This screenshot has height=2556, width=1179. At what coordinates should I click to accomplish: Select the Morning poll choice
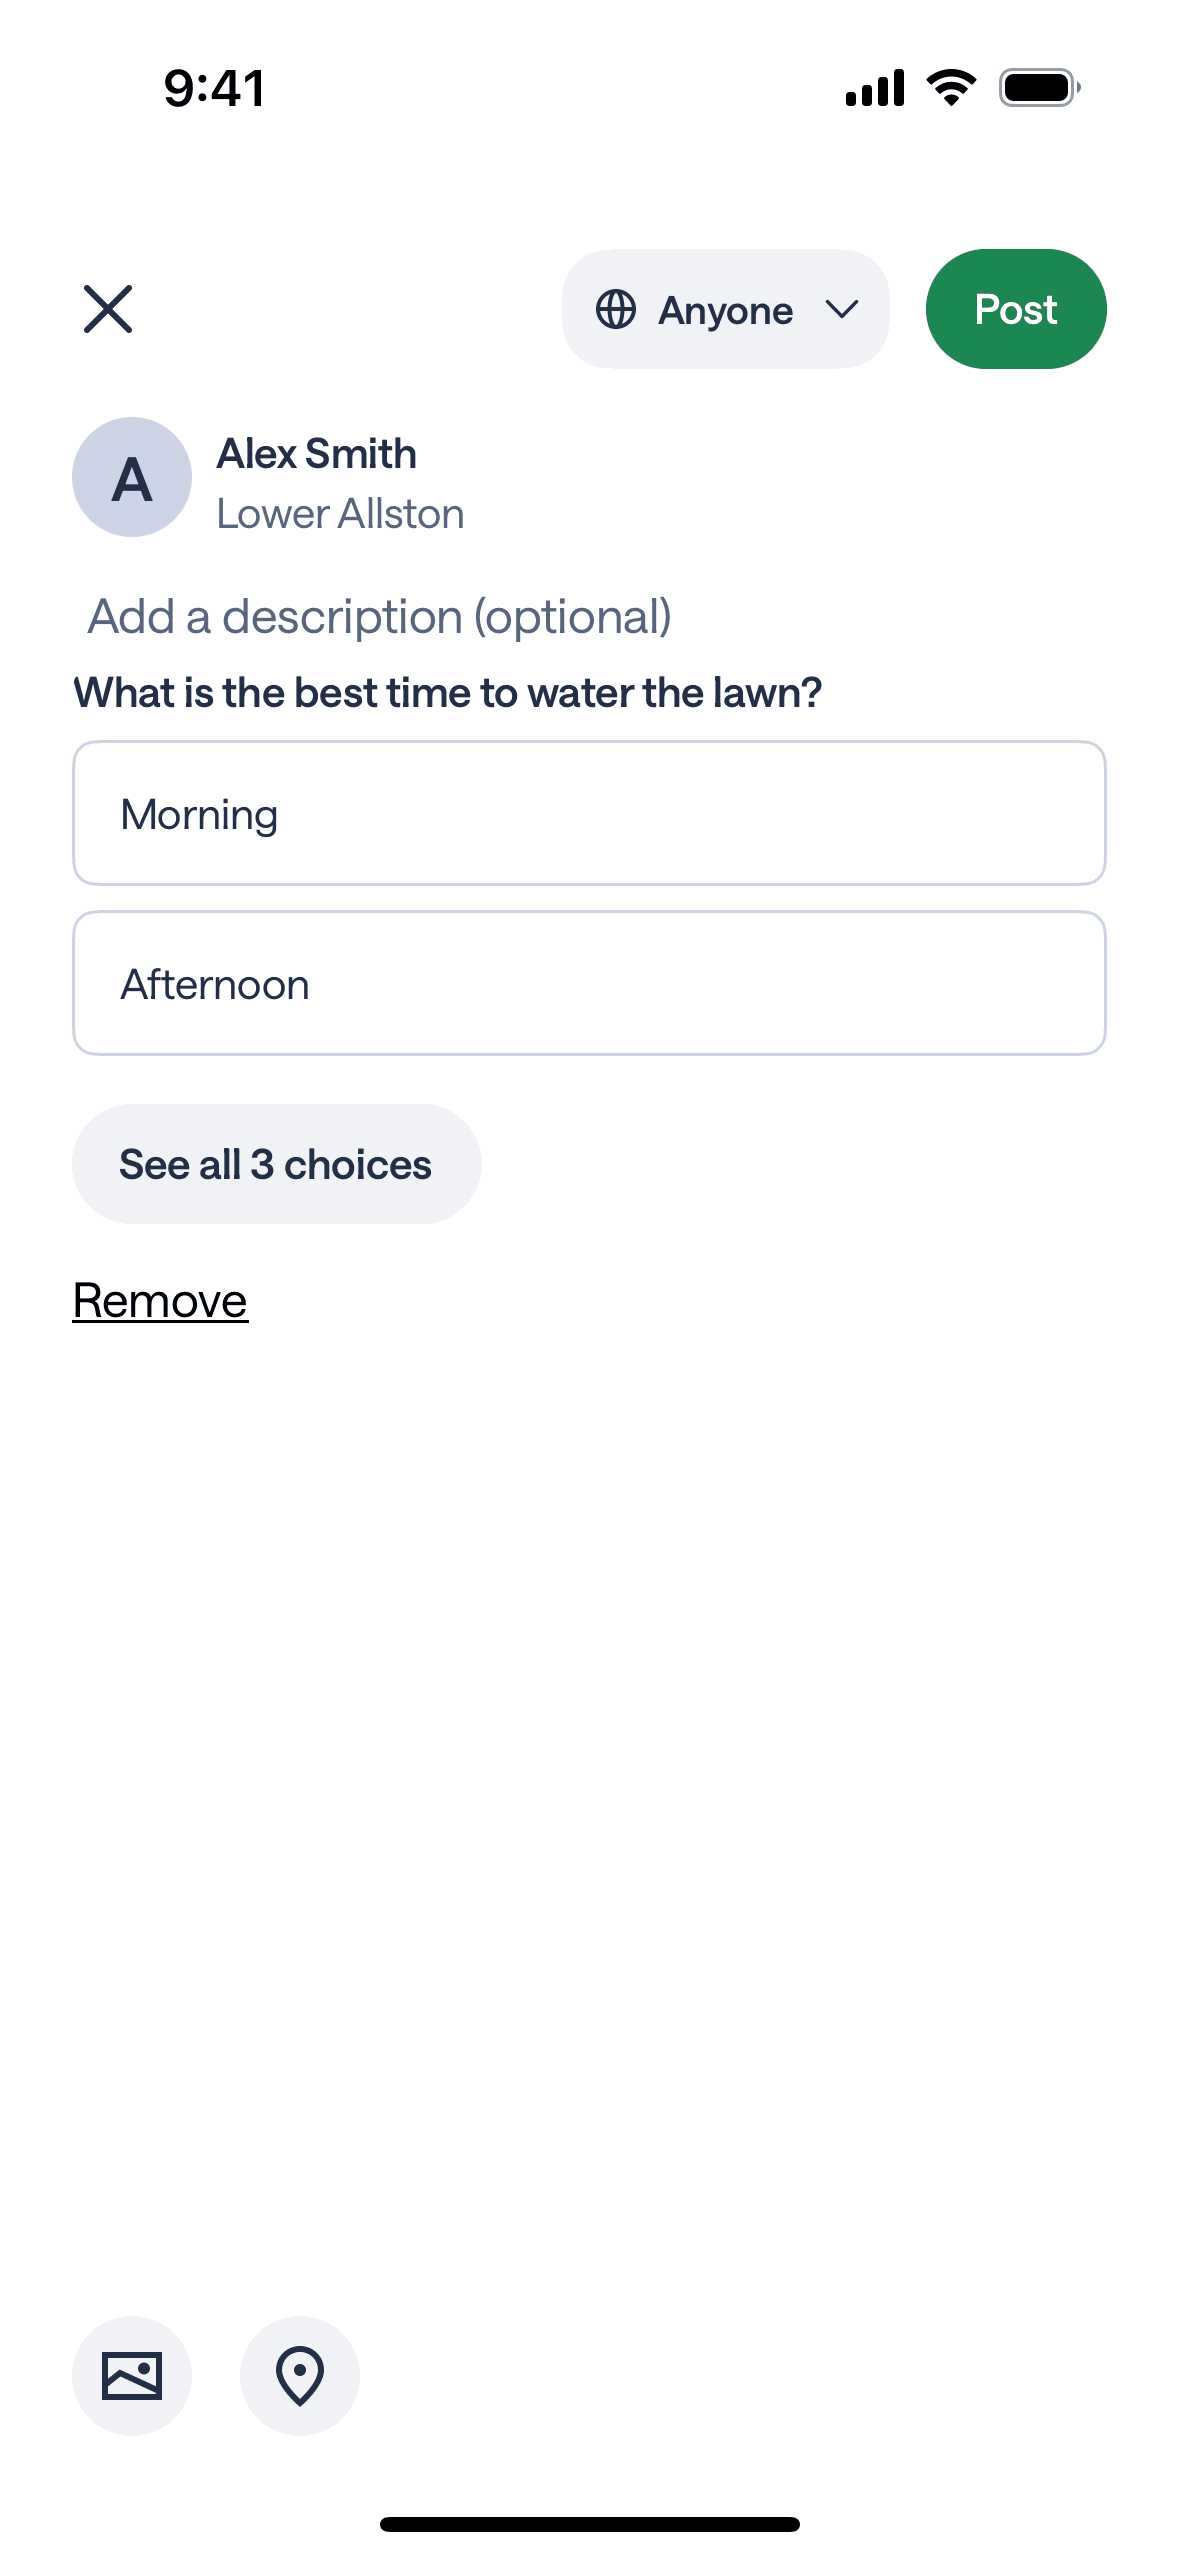point(589,813)
